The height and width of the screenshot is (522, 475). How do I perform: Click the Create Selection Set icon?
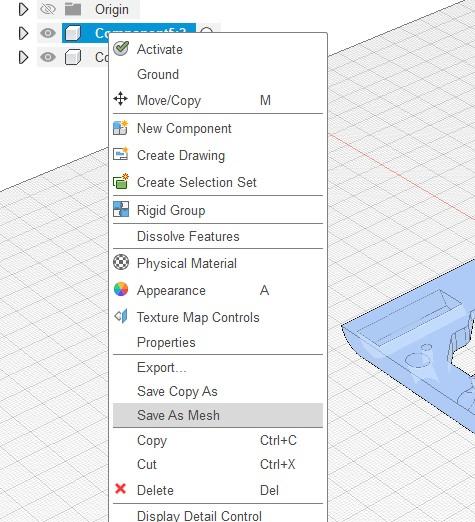[121, 181]
